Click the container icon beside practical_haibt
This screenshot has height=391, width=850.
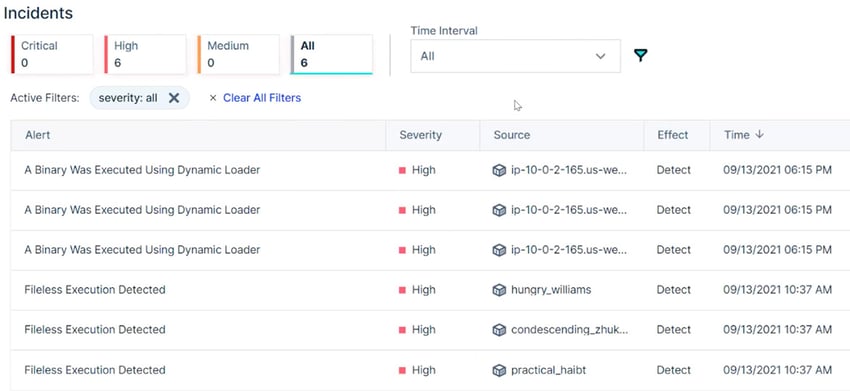click(x=499, y=370)
